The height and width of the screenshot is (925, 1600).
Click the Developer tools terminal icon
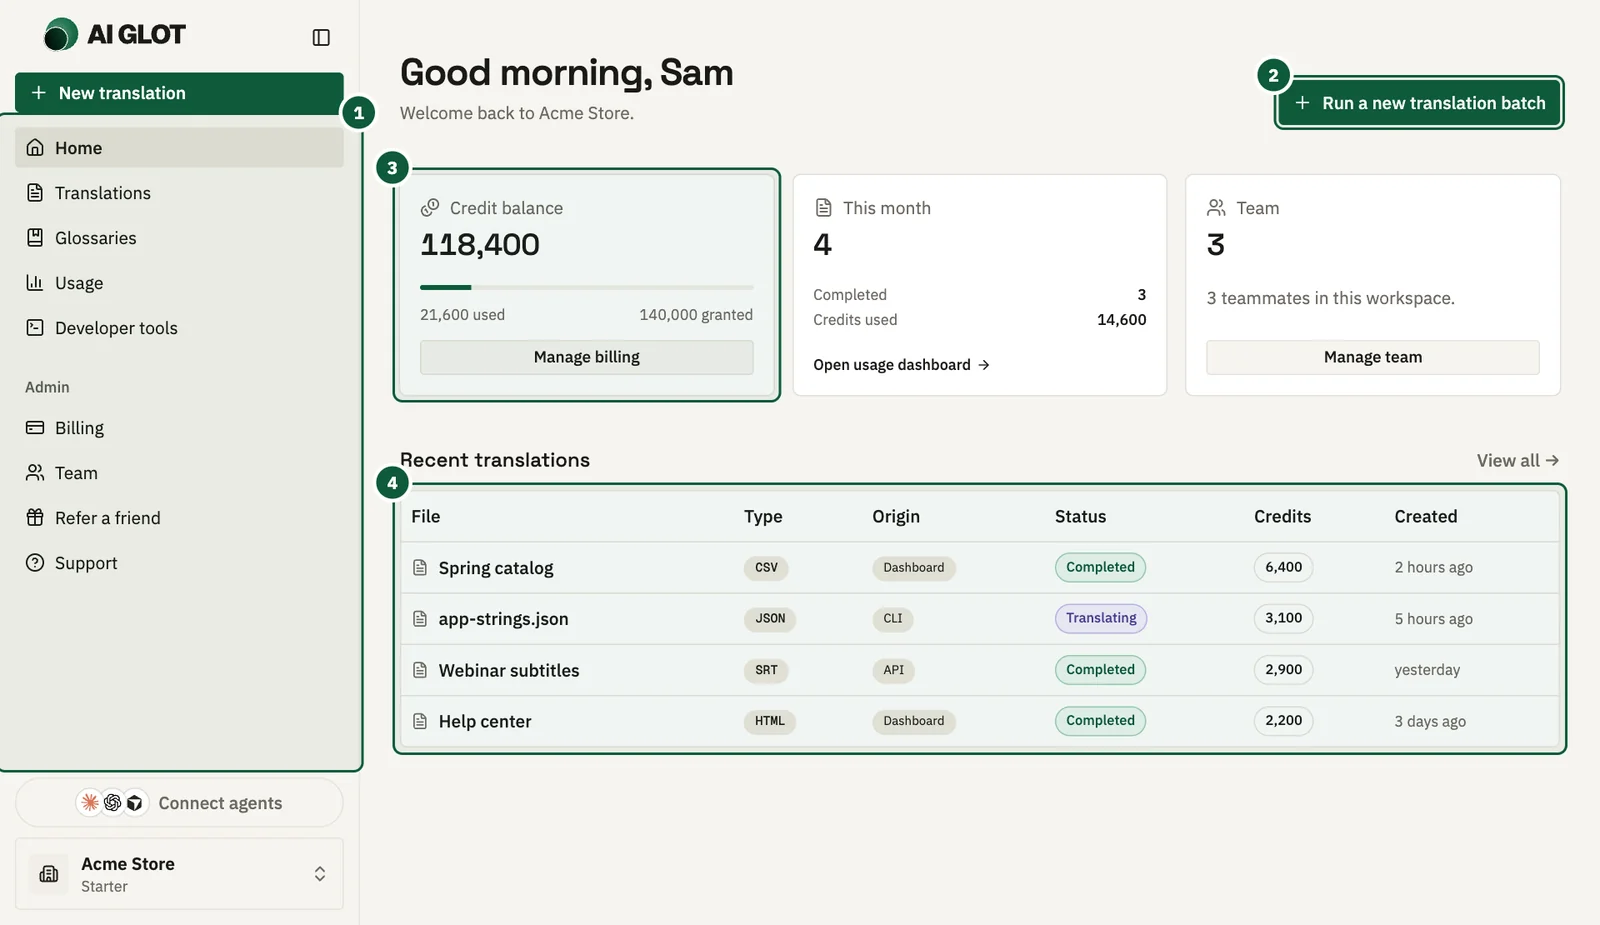click(x=35, y=328)
